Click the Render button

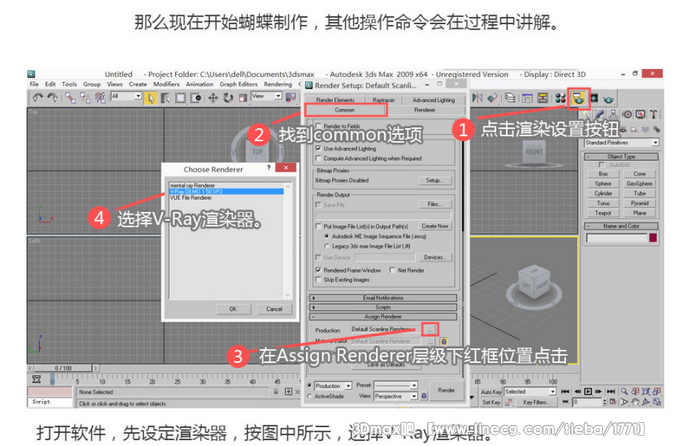(446, 390)
